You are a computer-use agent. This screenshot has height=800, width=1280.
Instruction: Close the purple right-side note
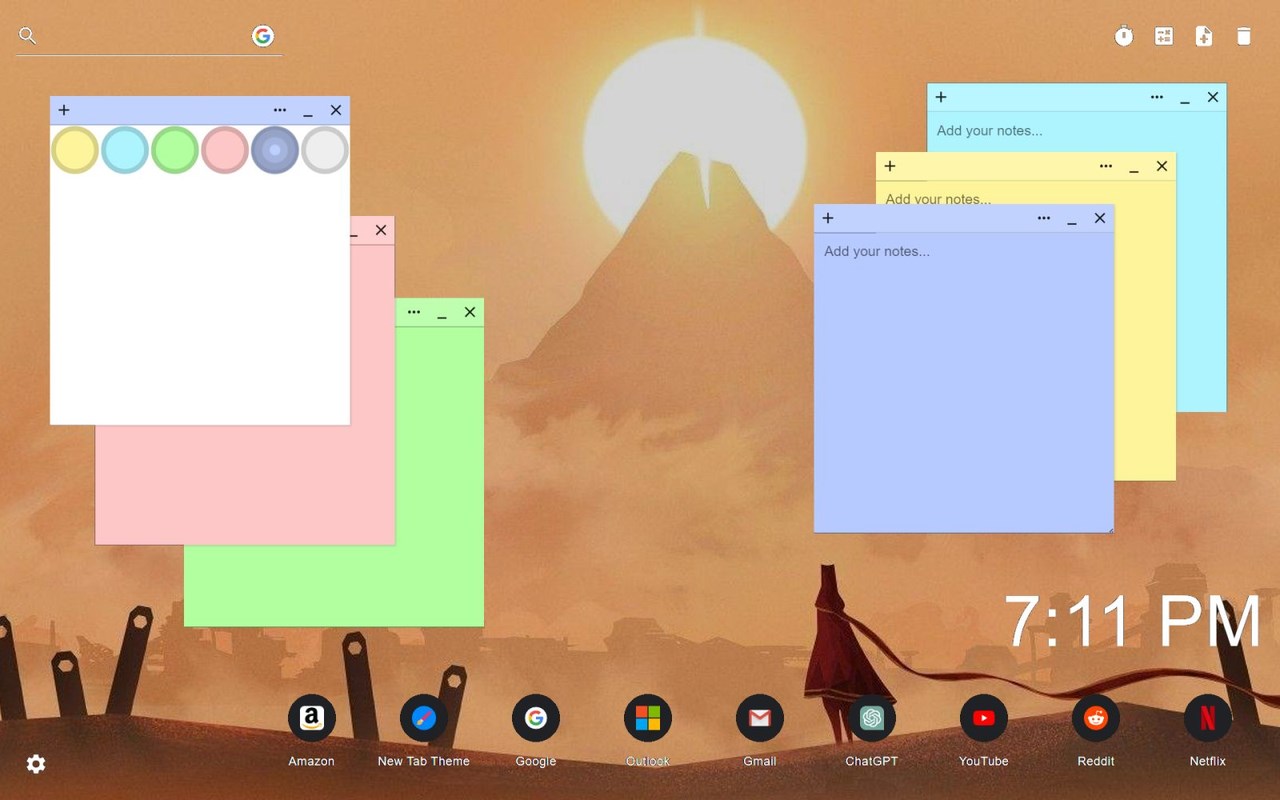click(x=1100, y=218)
